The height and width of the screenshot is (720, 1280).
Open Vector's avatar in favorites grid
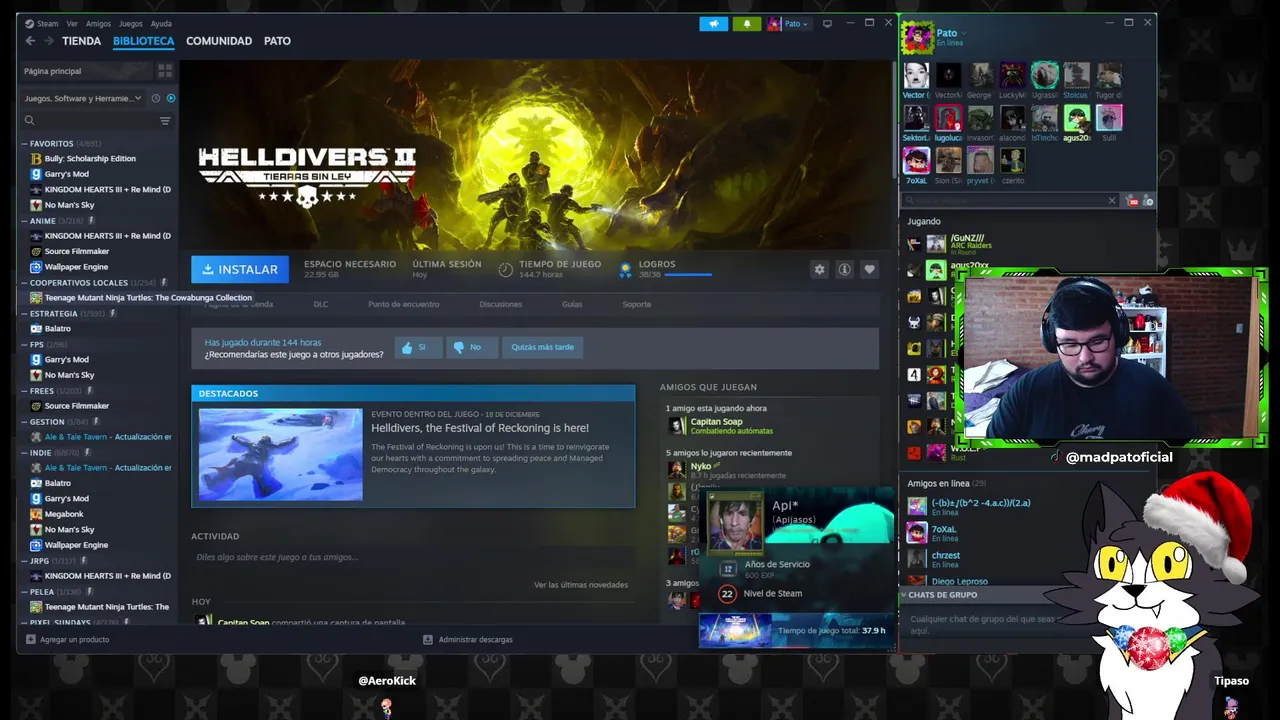coord(916,76)
